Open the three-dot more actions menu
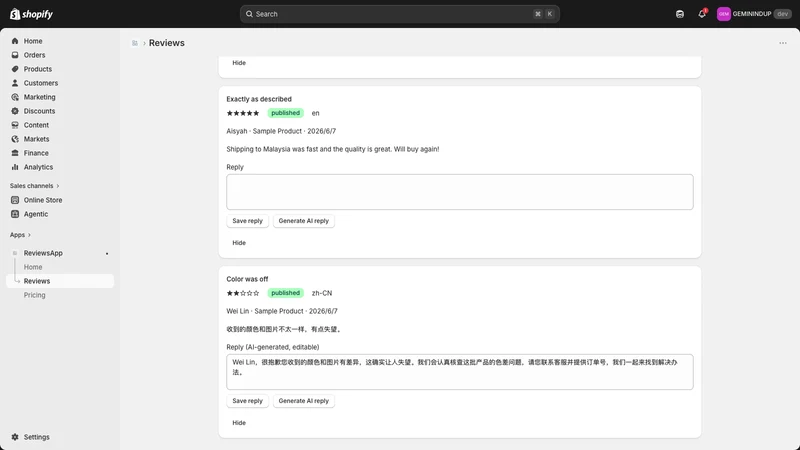This screenshot has height=450, width=800. [783, 43]
